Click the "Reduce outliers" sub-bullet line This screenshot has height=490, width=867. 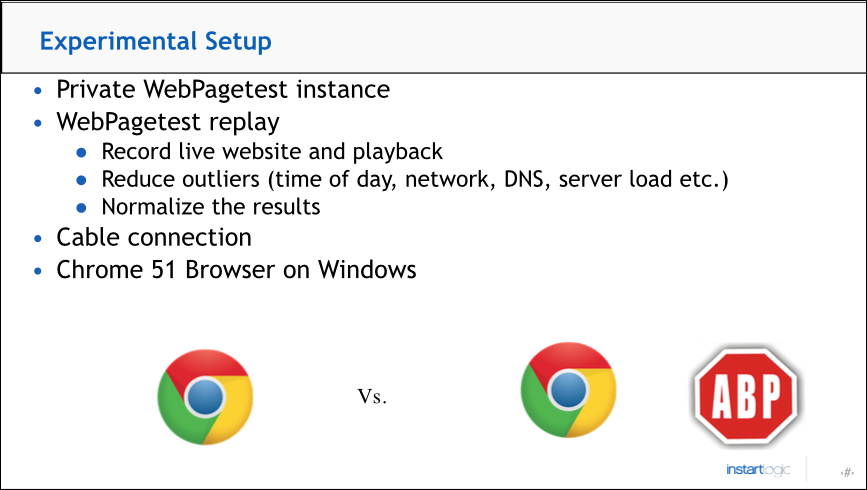(415, 179)
